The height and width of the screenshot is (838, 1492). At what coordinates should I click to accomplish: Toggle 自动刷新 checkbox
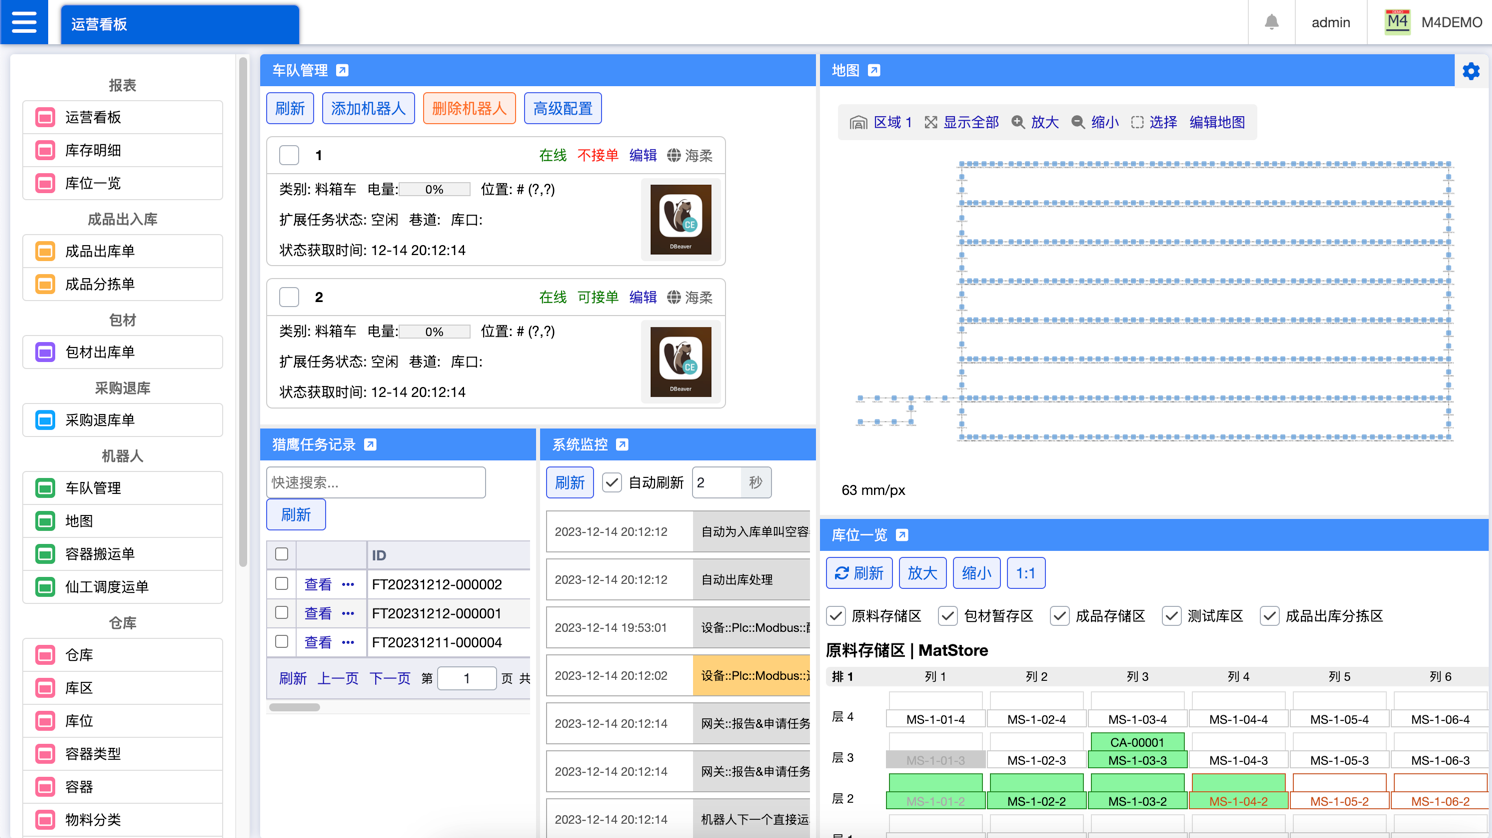[612, 482]
